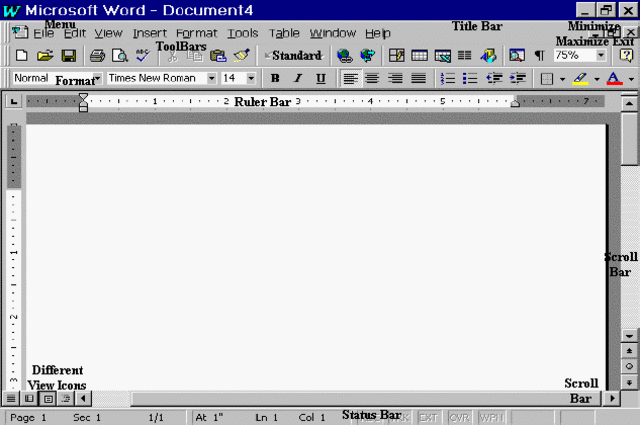Screen dimensions: 640x425
Task: Save the document with the floppy disk icon
Action: click(x=69, y=55)
